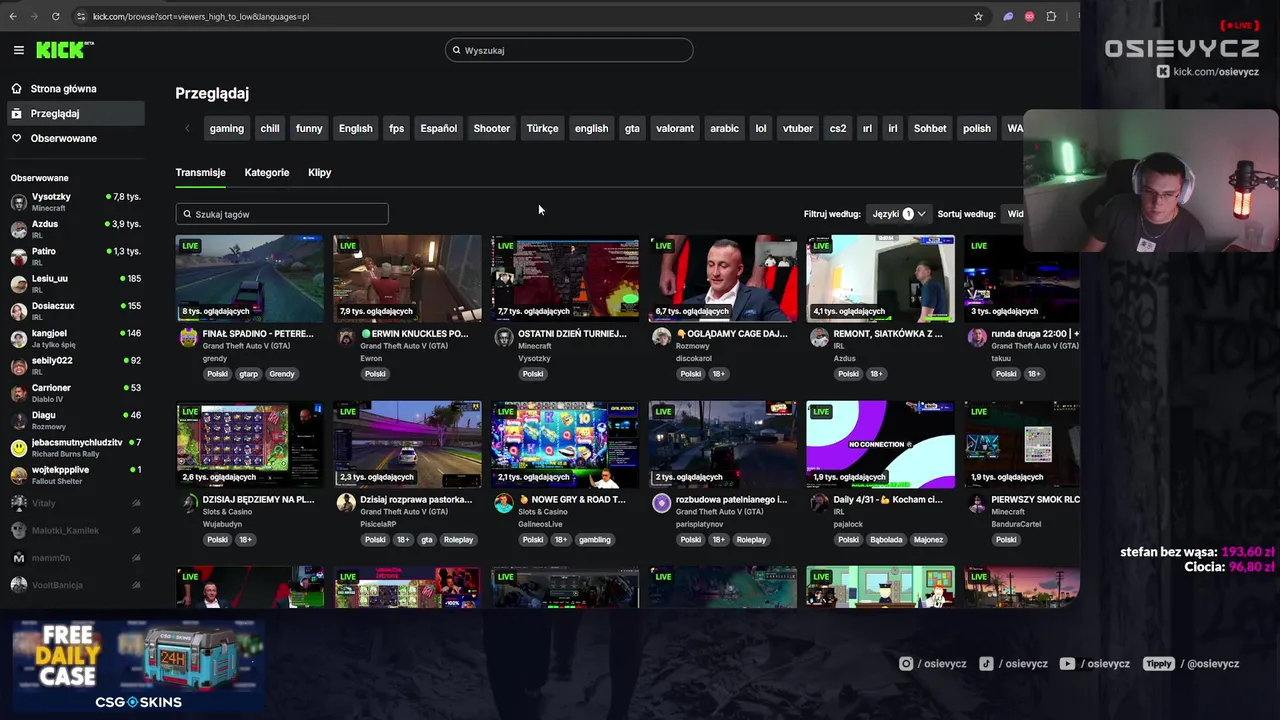Open FINAŁ SPADINO stream thumbnail
Image resolution: width=1280 pixels, height=720 pixels.
click(x=249, y=278)
